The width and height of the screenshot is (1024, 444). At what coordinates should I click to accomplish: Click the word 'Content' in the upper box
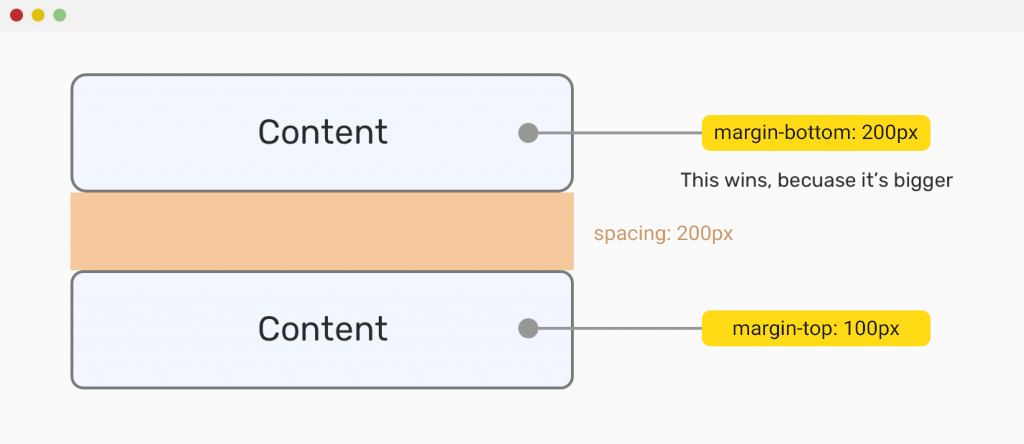[x=322, y=132]
